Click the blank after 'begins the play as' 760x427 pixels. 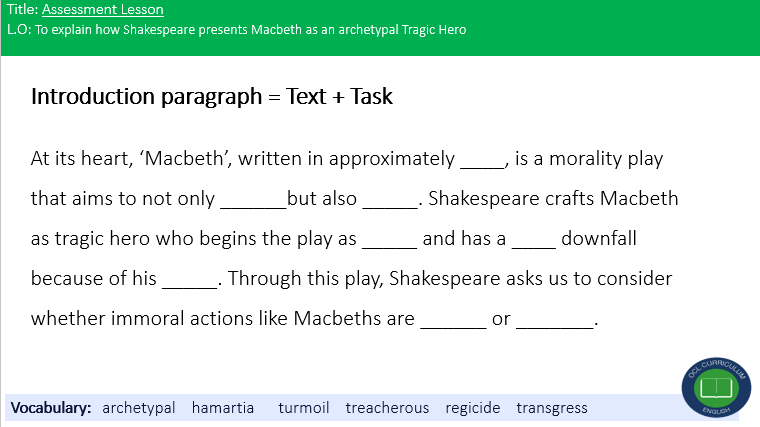tap(389, 240)
